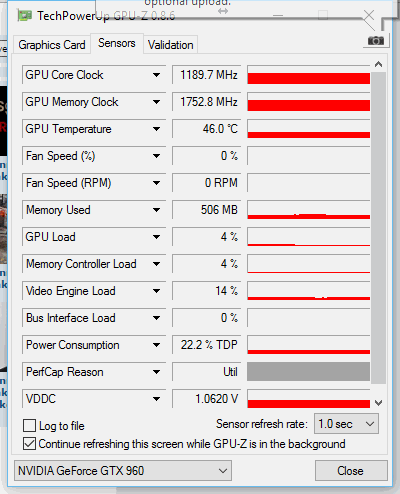Enable the Log to file checkbox

coord(29,426)
